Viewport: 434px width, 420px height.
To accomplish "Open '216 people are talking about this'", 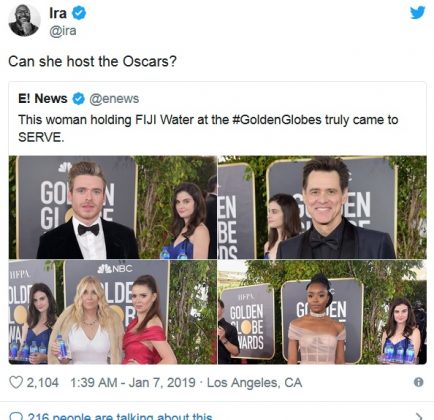I will [120, 416].
